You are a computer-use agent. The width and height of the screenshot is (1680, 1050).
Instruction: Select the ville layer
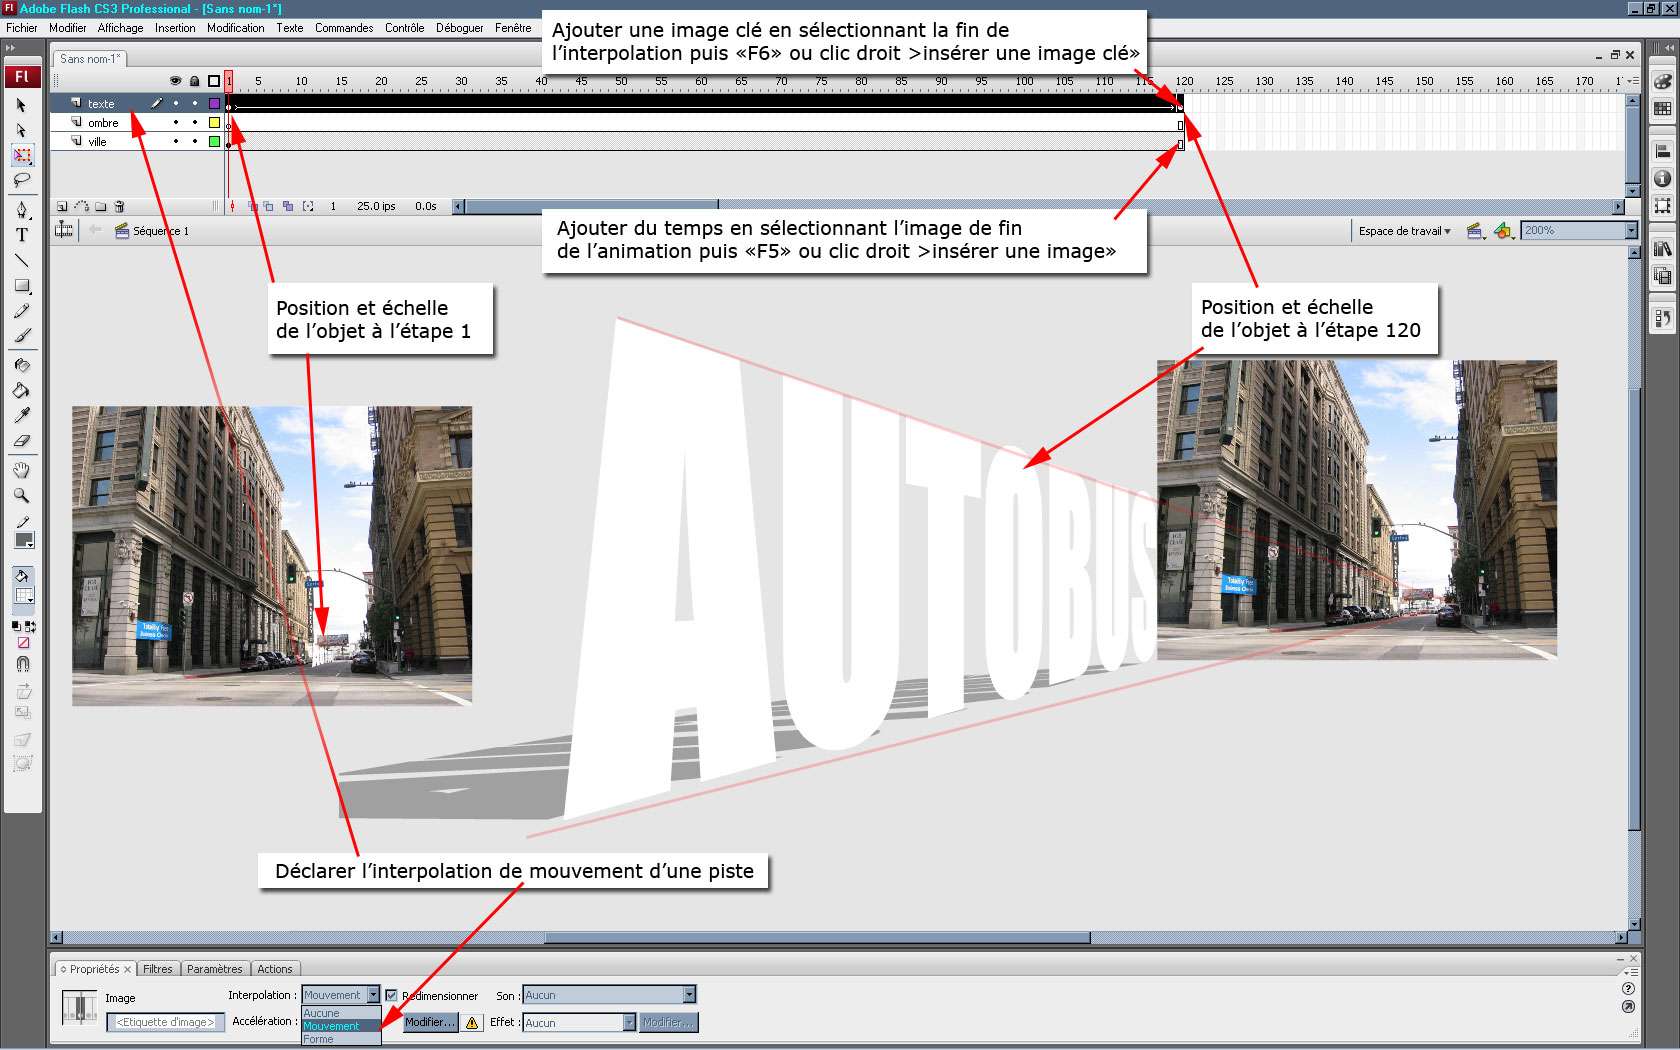97,142
